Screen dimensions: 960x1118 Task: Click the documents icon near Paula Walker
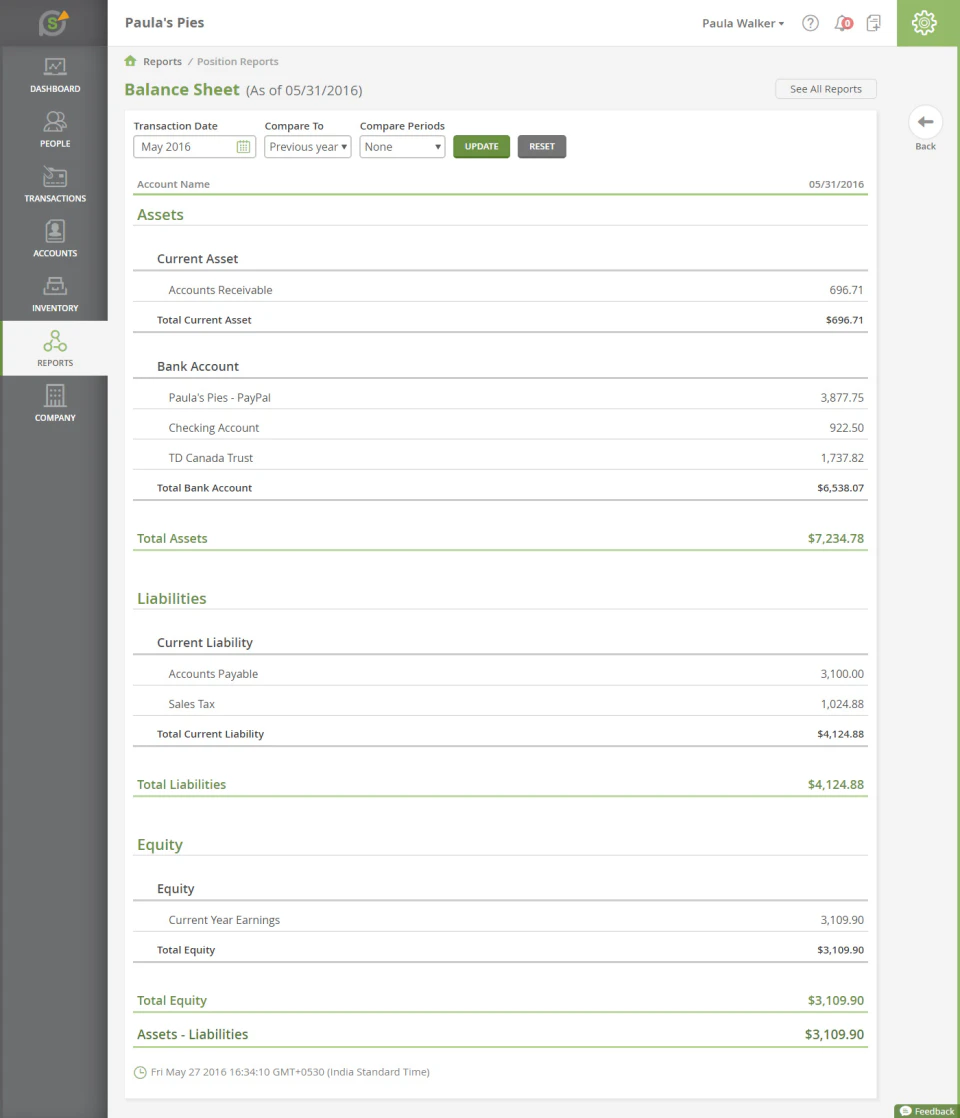click(873, 23)
